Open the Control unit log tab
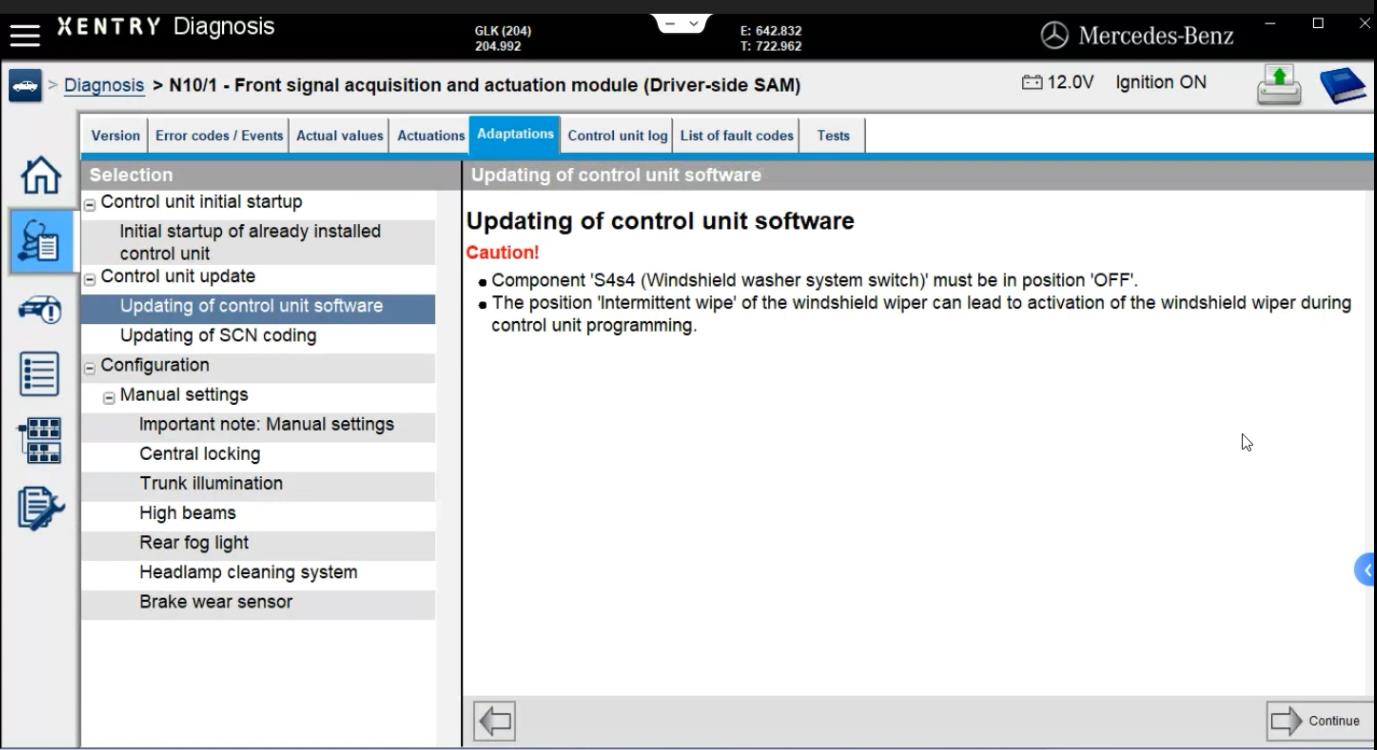The height and width of the screenshot is (750, 1377). pyautogui.click(x=617, y=136)
